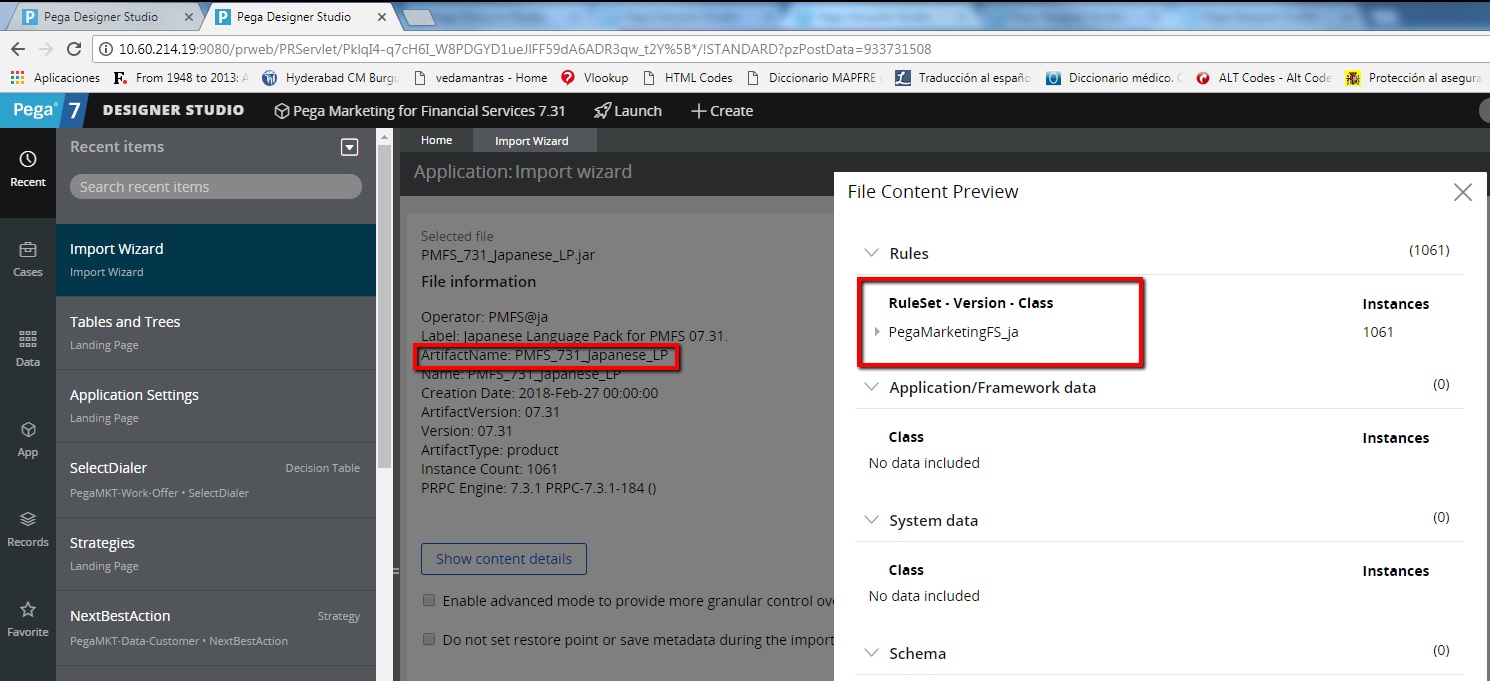The width and height of the screenshot is (1490, 681).
Task: Check Do not set restore point option
Action: coord(429,639)
